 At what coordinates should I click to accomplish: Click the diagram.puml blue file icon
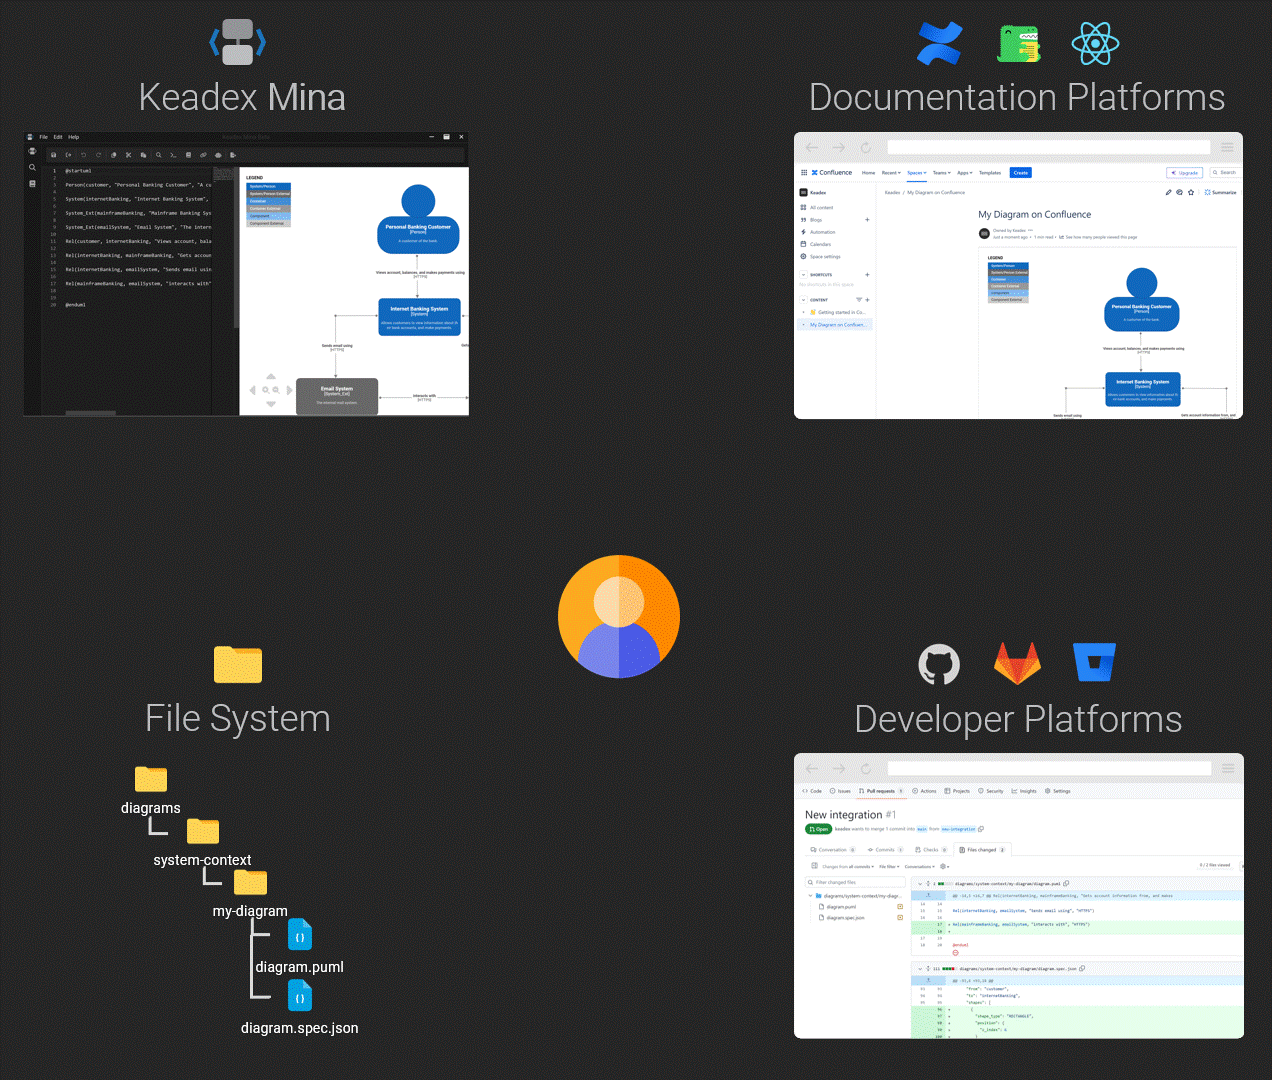300,935
